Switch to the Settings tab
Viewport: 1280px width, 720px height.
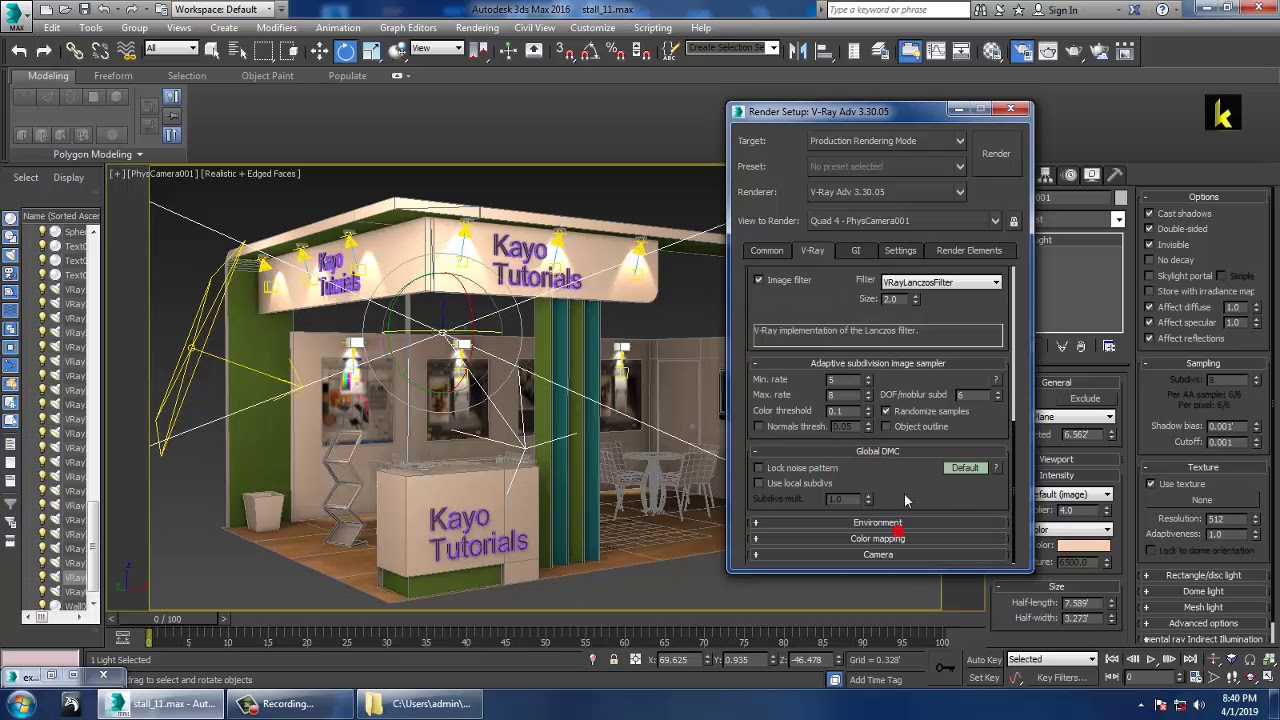[x=900, y=251]
